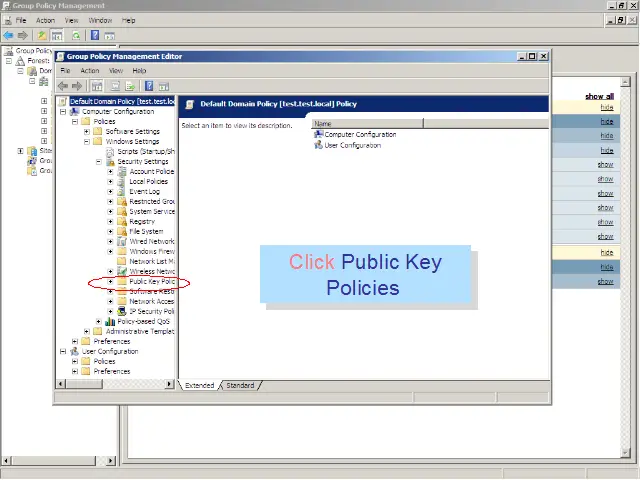Click the Scripts (Startup/Shutdown) icon
The height and width of the screenshot is (480, 640).
[x=122, y=151]
